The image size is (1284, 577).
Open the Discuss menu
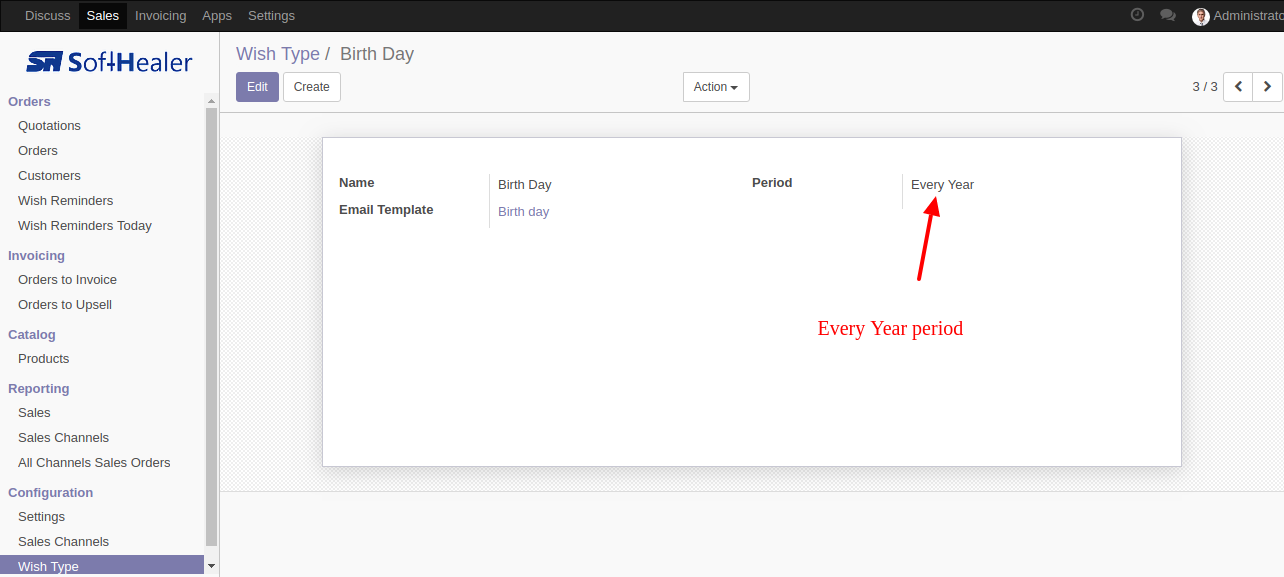point(48,16)
